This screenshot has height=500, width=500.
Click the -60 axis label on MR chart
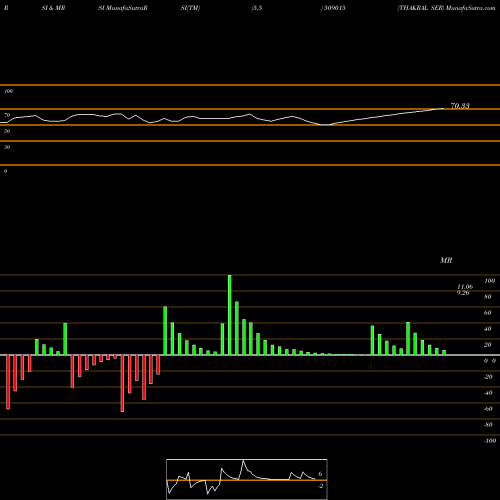pos(488,409)
